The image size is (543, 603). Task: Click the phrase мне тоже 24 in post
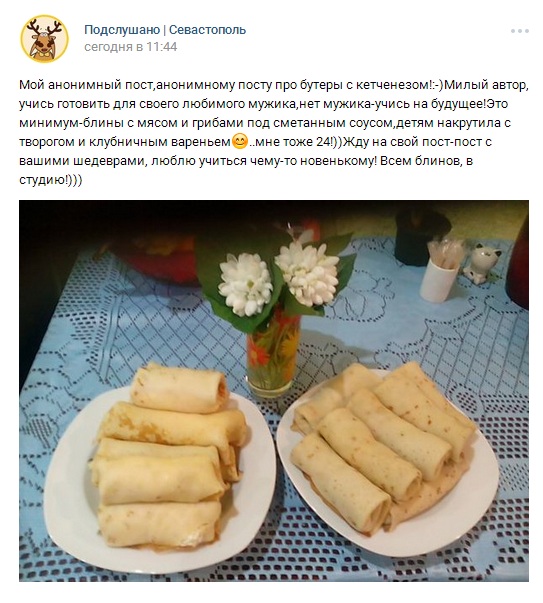click(x=293, y=142)
